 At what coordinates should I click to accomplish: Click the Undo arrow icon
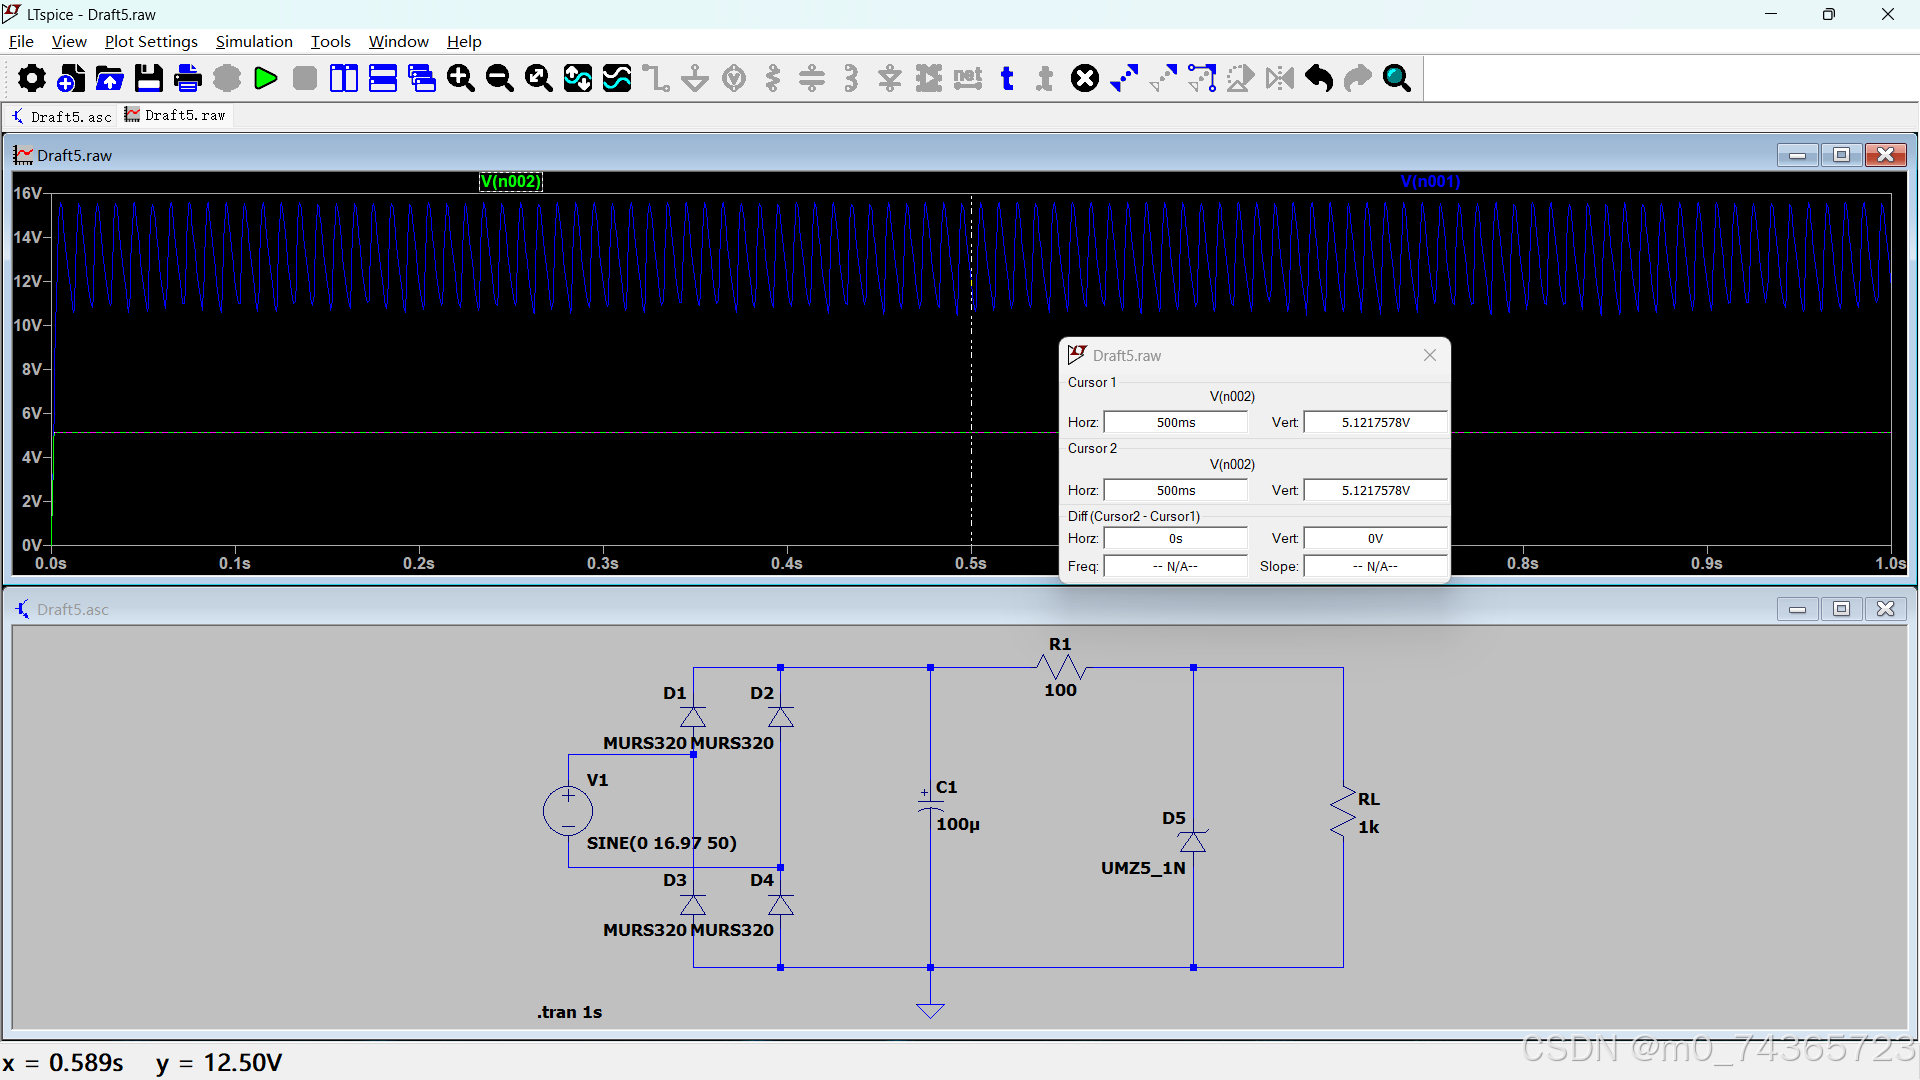[x=1319, y=78]
